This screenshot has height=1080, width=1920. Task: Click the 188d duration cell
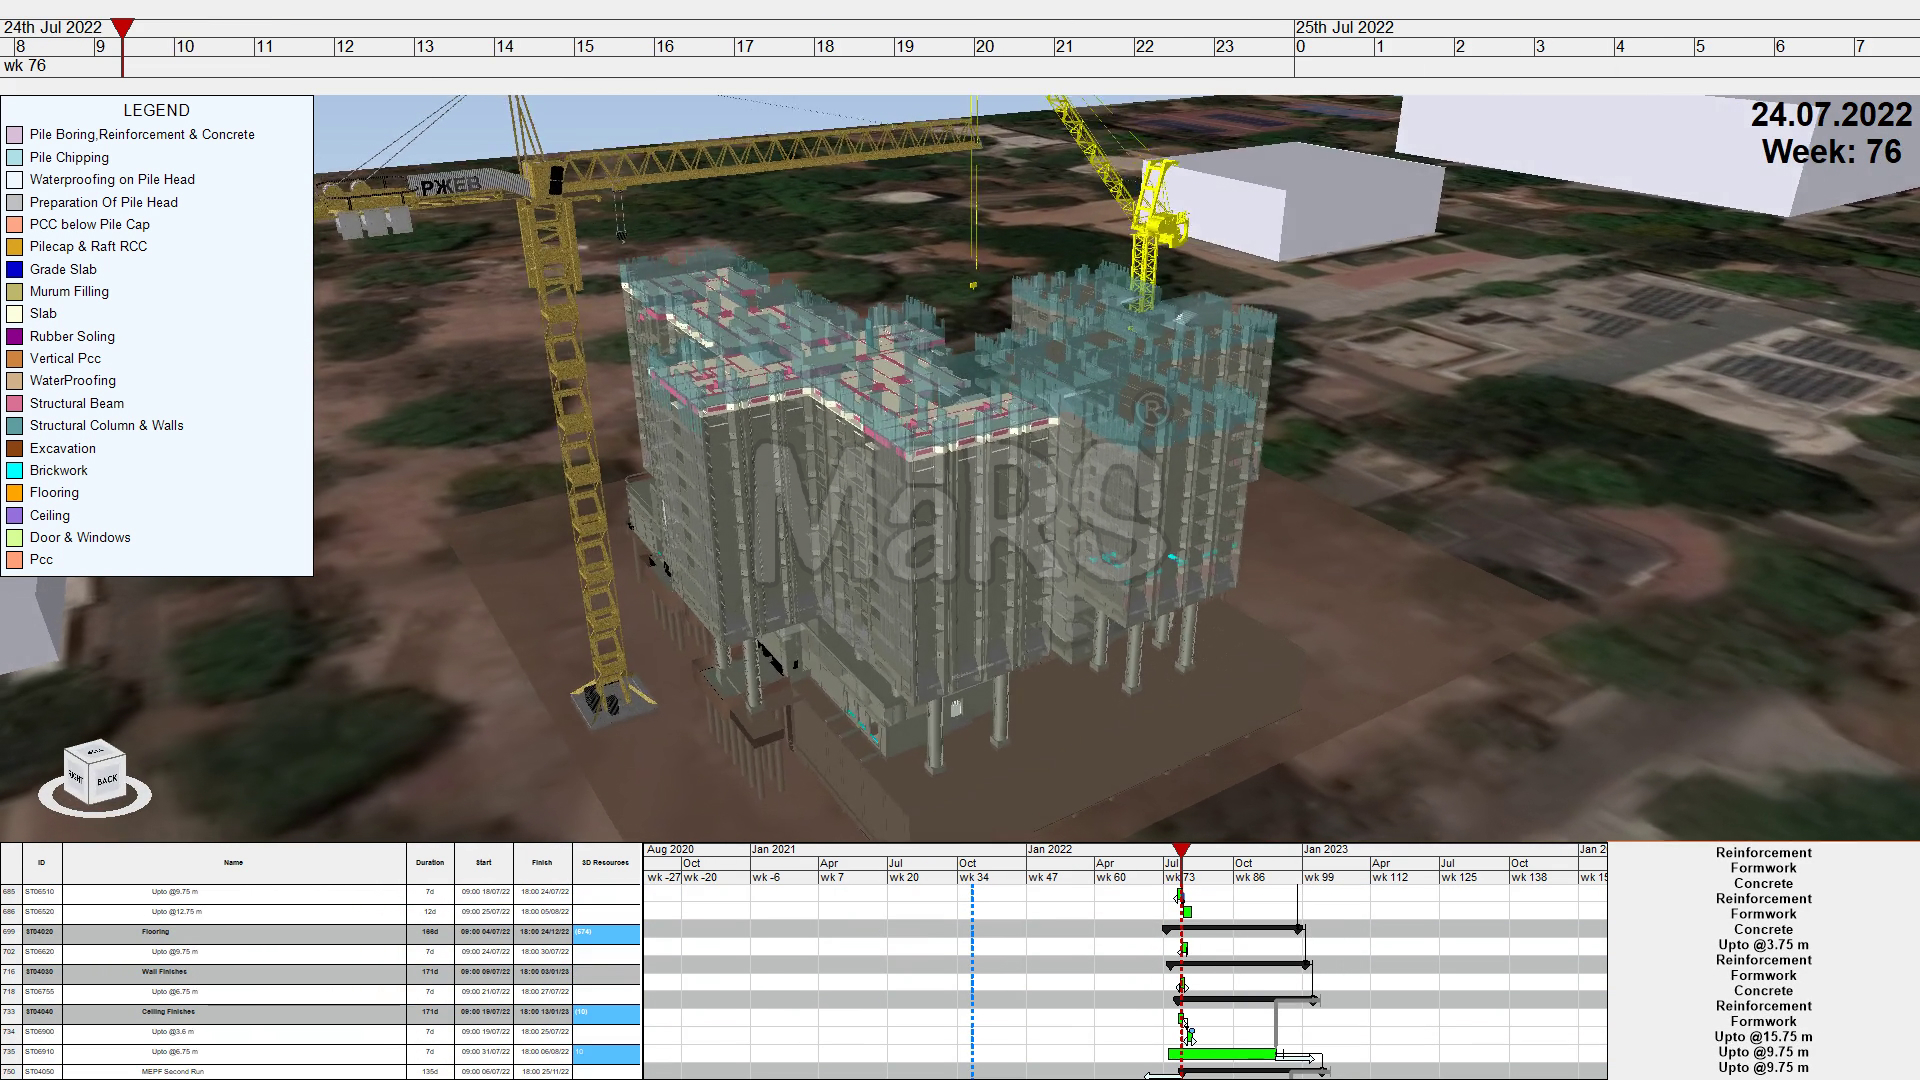click(430, 932)
